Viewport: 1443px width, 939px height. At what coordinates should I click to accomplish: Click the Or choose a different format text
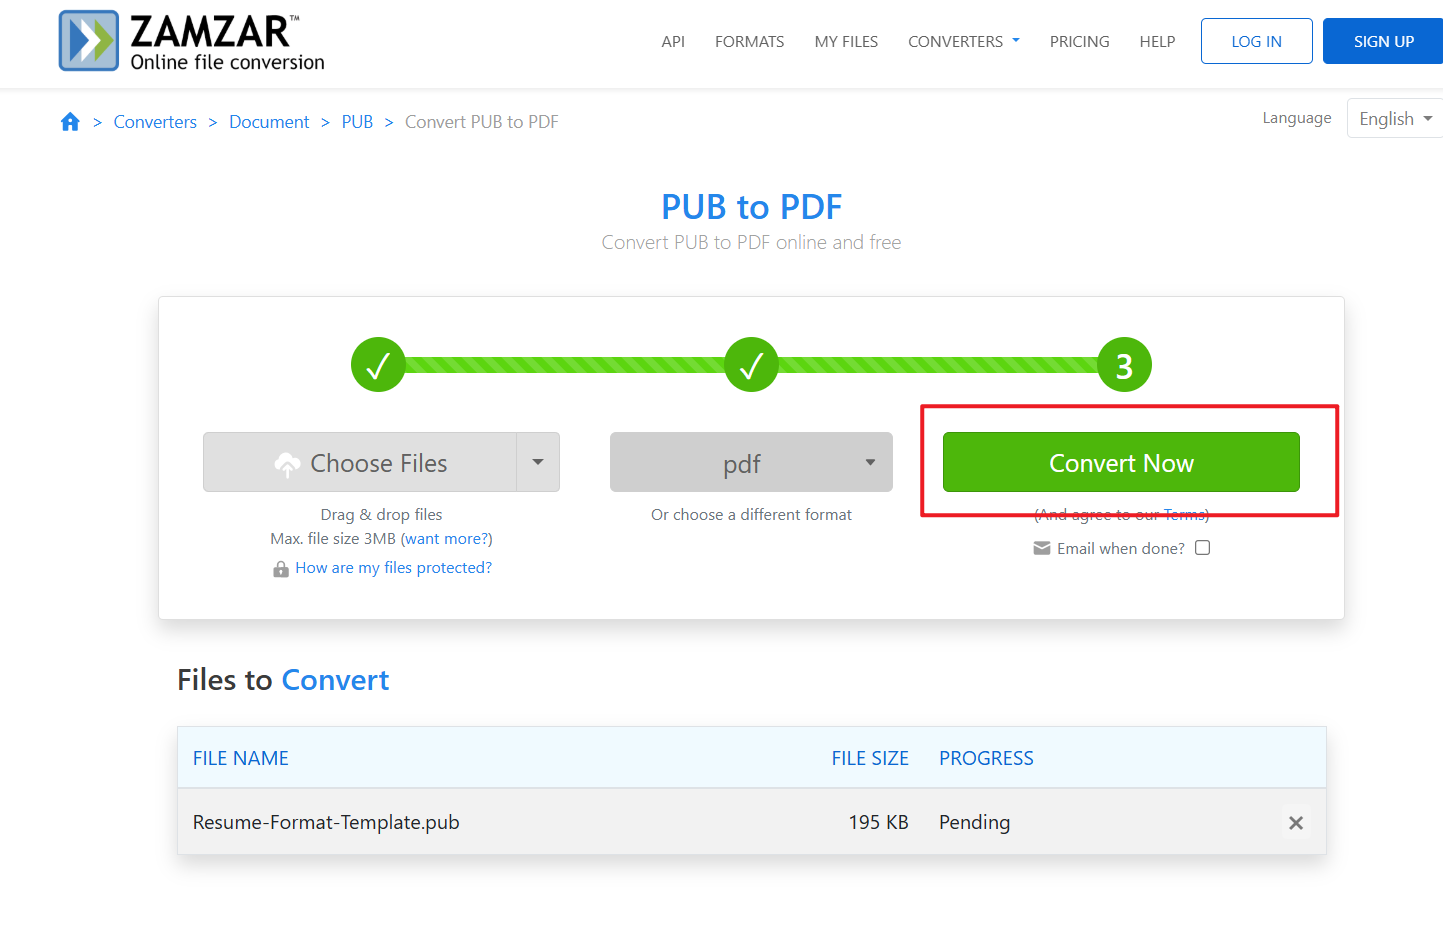pos(751,515)
